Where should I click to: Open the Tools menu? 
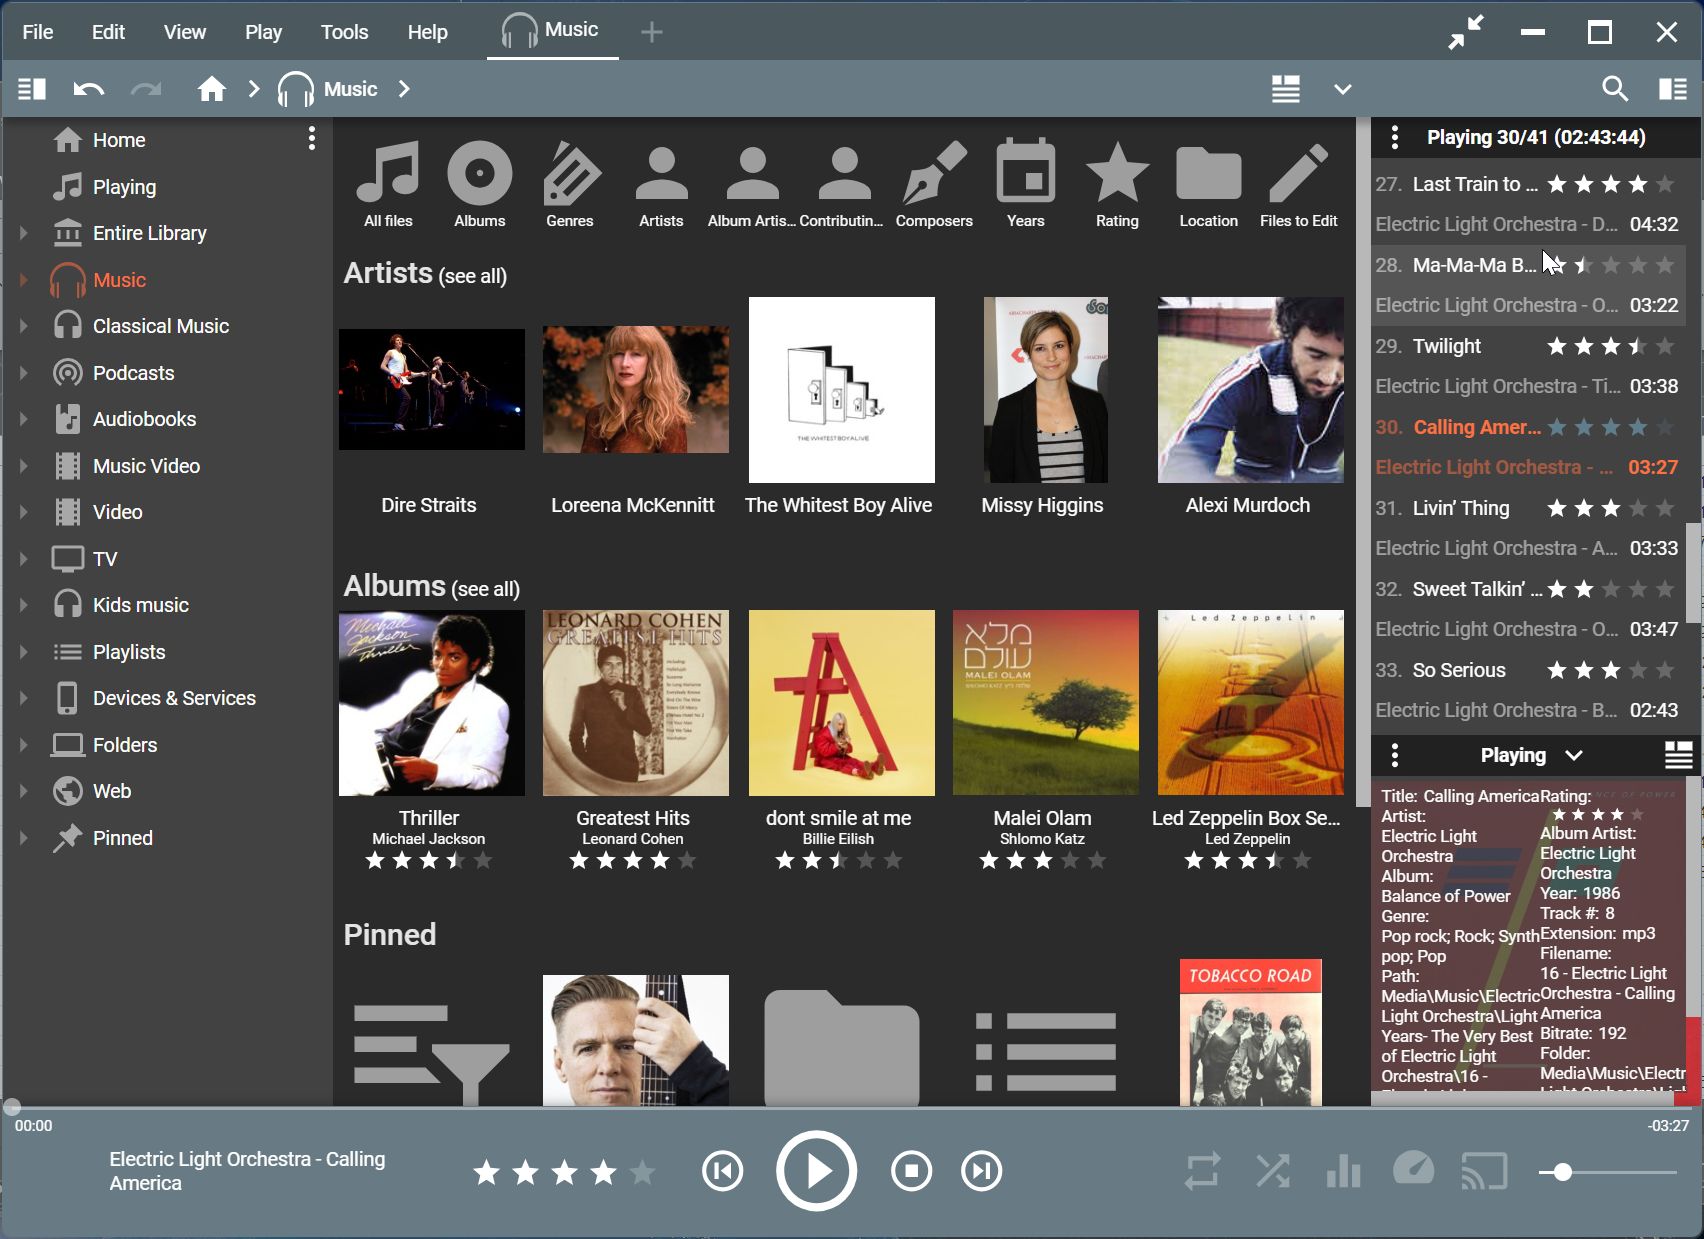(344, 32)
